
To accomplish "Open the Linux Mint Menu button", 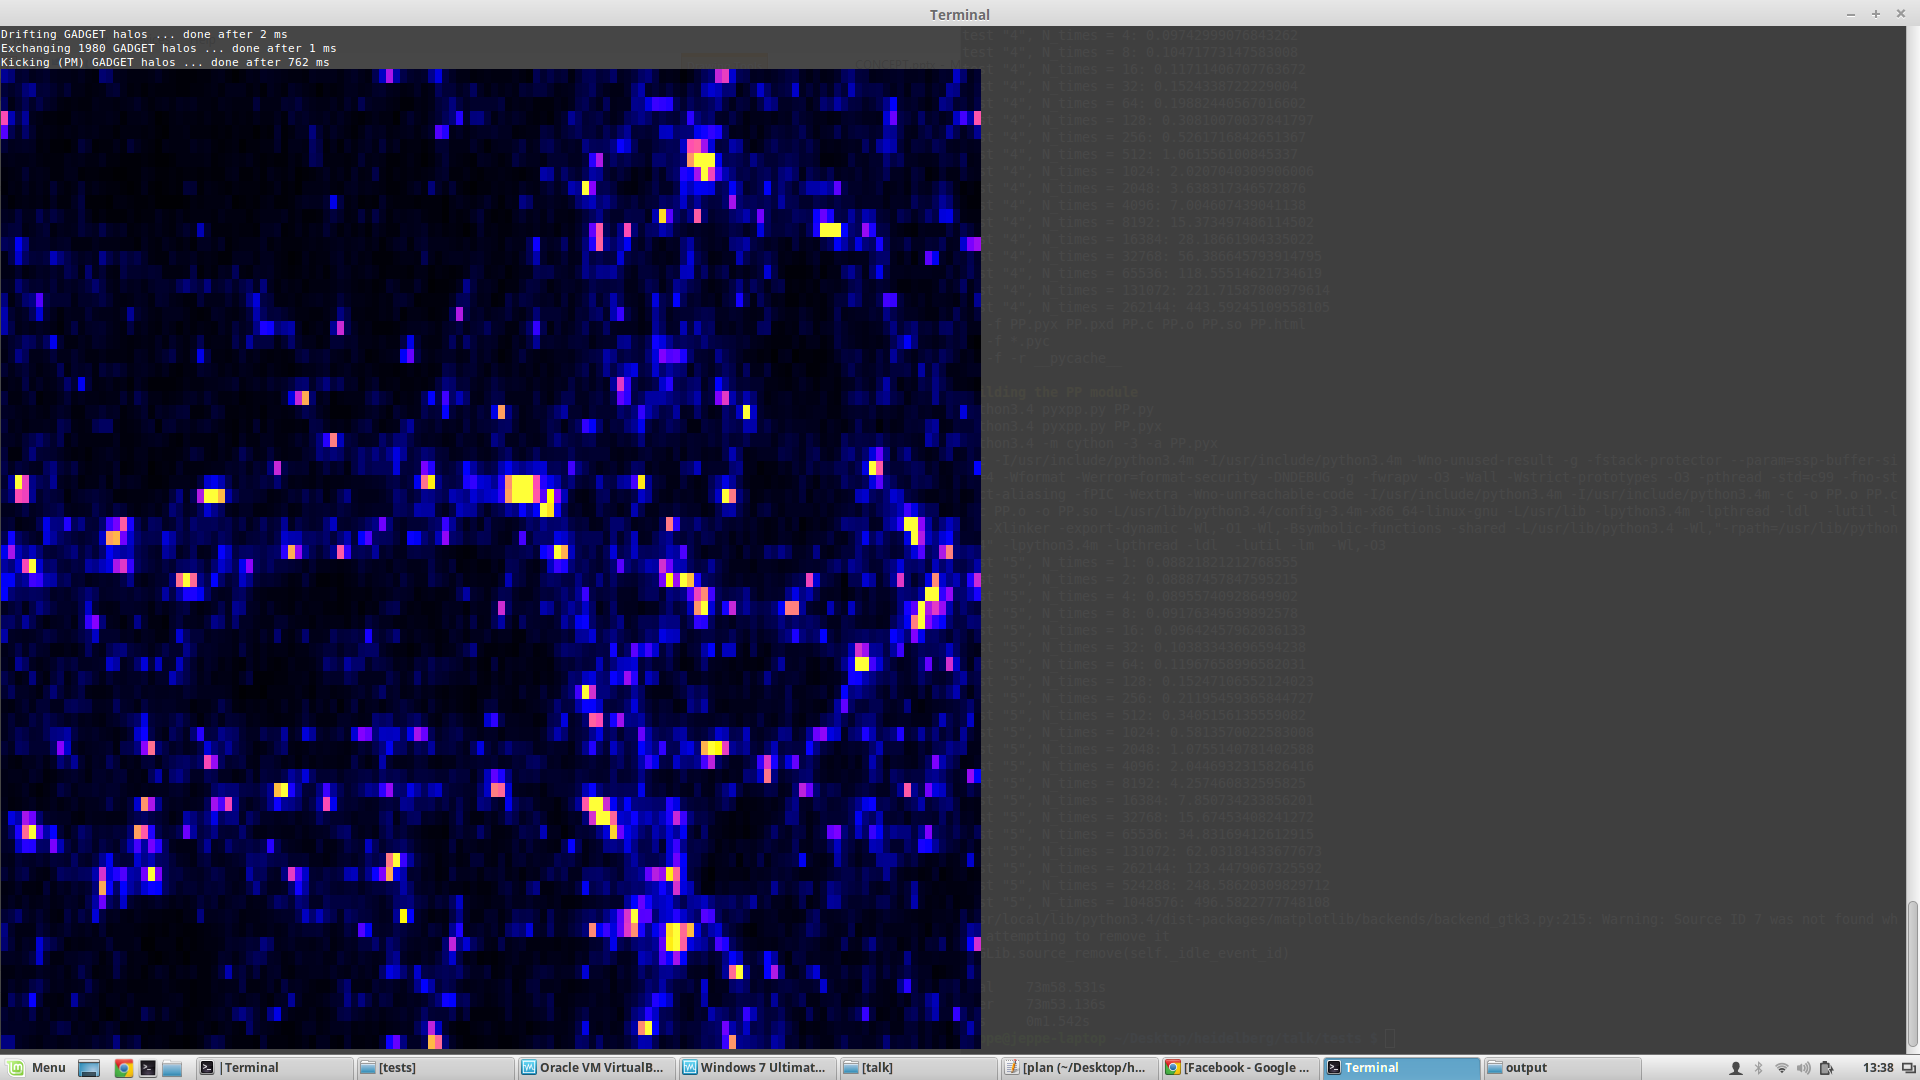I will pos(38,1068).
